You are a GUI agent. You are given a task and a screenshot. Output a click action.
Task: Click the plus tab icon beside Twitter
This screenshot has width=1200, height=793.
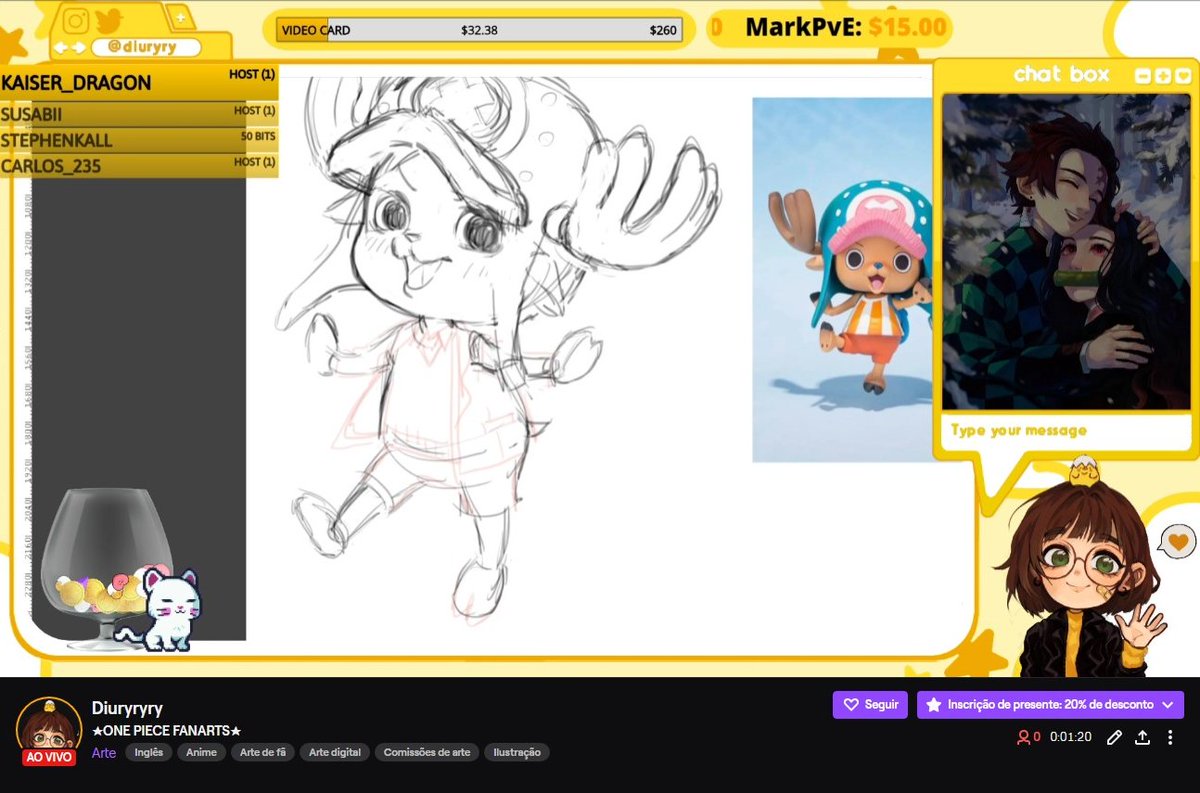coord(179,18)
